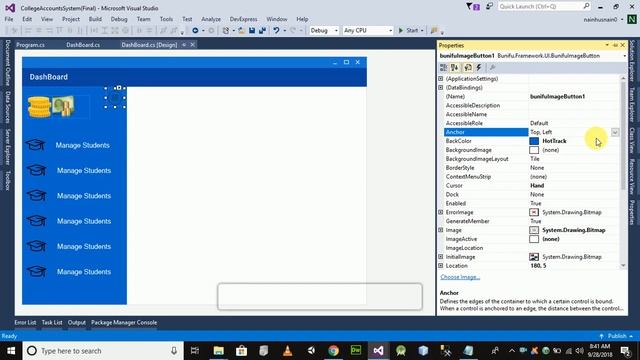
Task: Select the Enabled property row
Action: point(531,203)
